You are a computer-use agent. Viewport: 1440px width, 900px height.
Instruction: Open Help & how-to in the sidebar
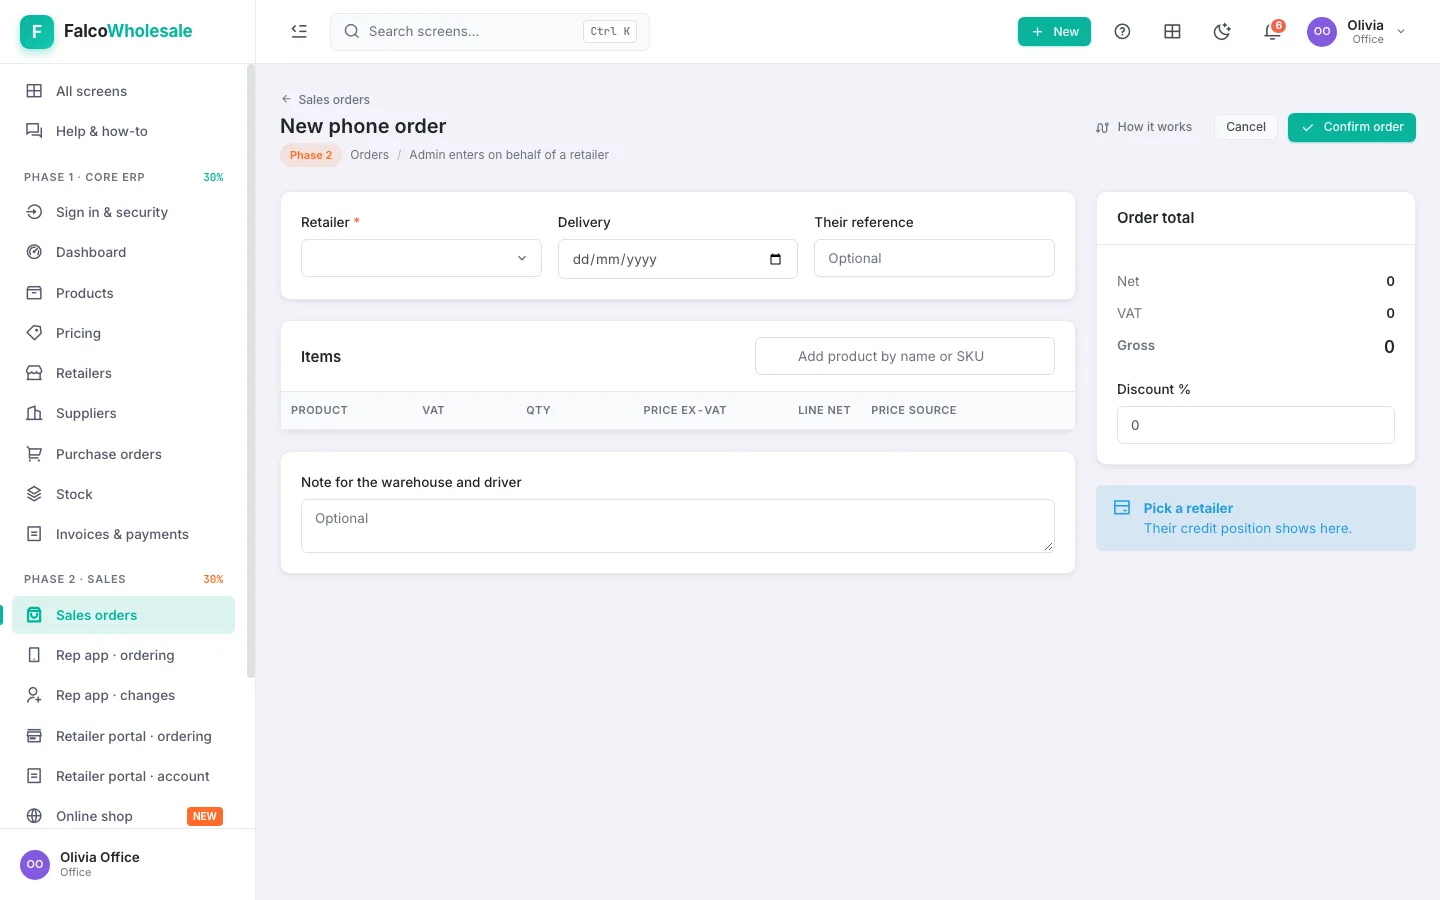click(124, 131)
